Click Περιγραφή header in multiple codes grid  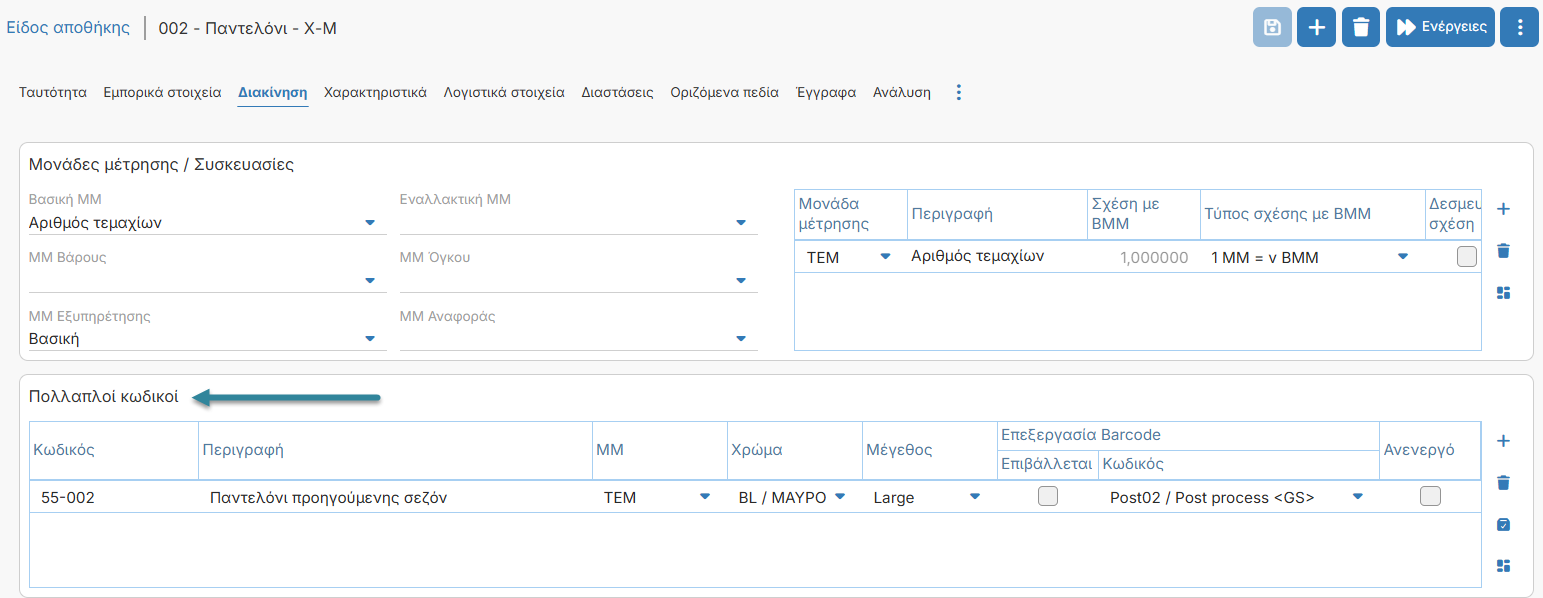click(x=395, y=450)
